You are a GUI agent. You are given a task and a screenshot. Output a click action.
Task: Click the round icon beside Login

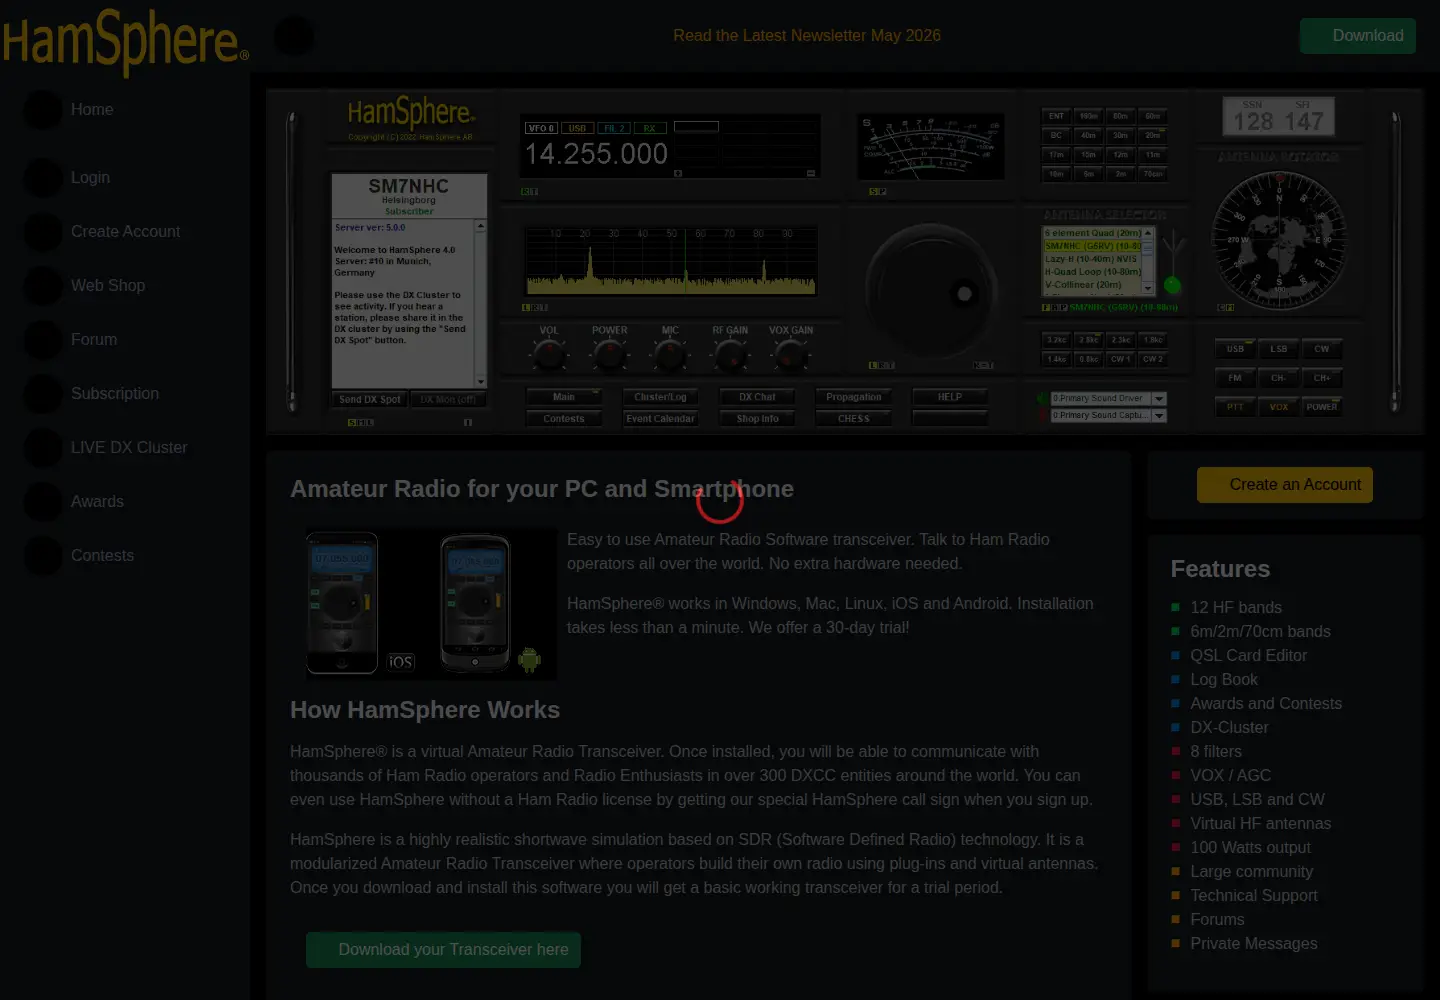pyautogui.click(x=43, y=178)
